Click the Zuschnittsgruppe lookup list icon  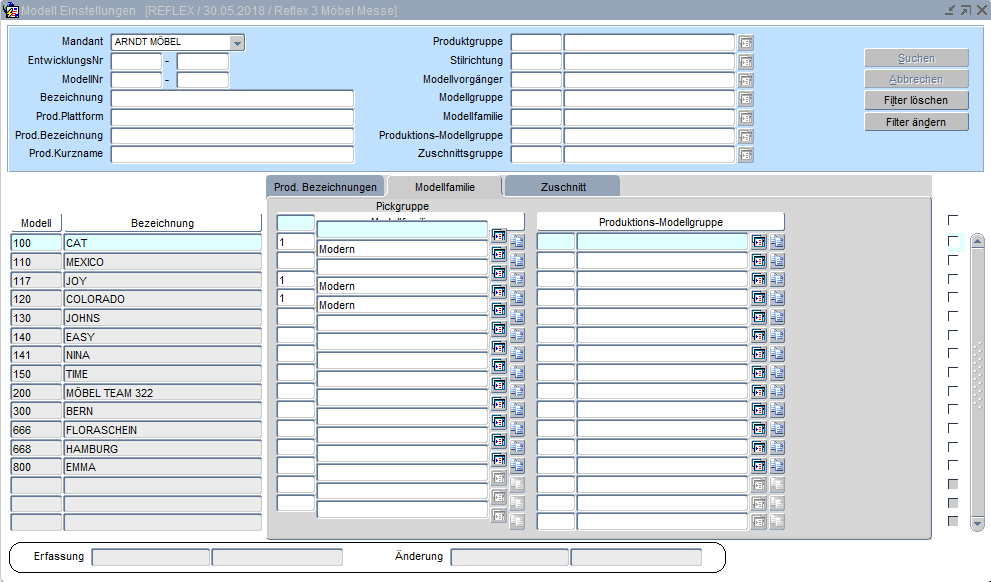(x=746, y=155)
